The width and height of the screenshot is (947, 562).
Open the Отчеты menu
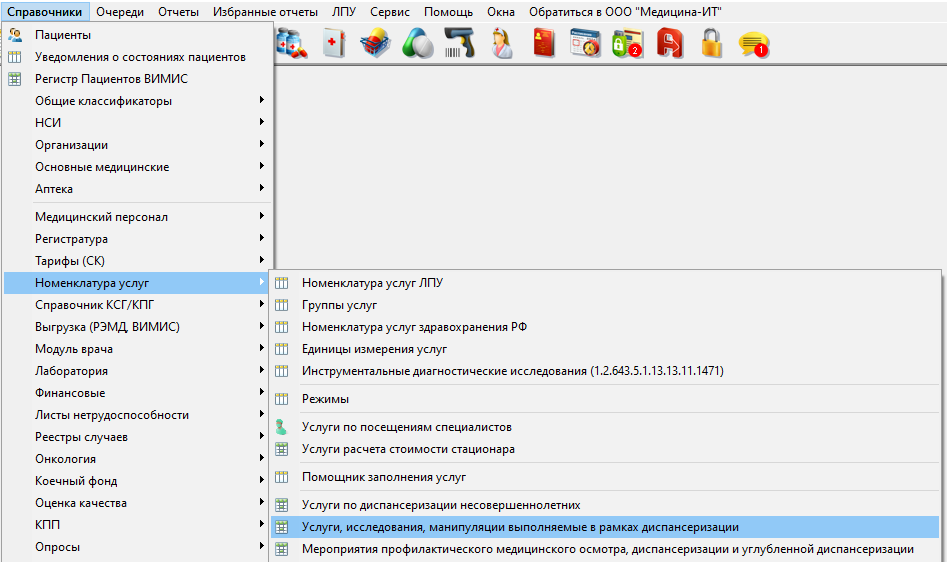point(179,12)
